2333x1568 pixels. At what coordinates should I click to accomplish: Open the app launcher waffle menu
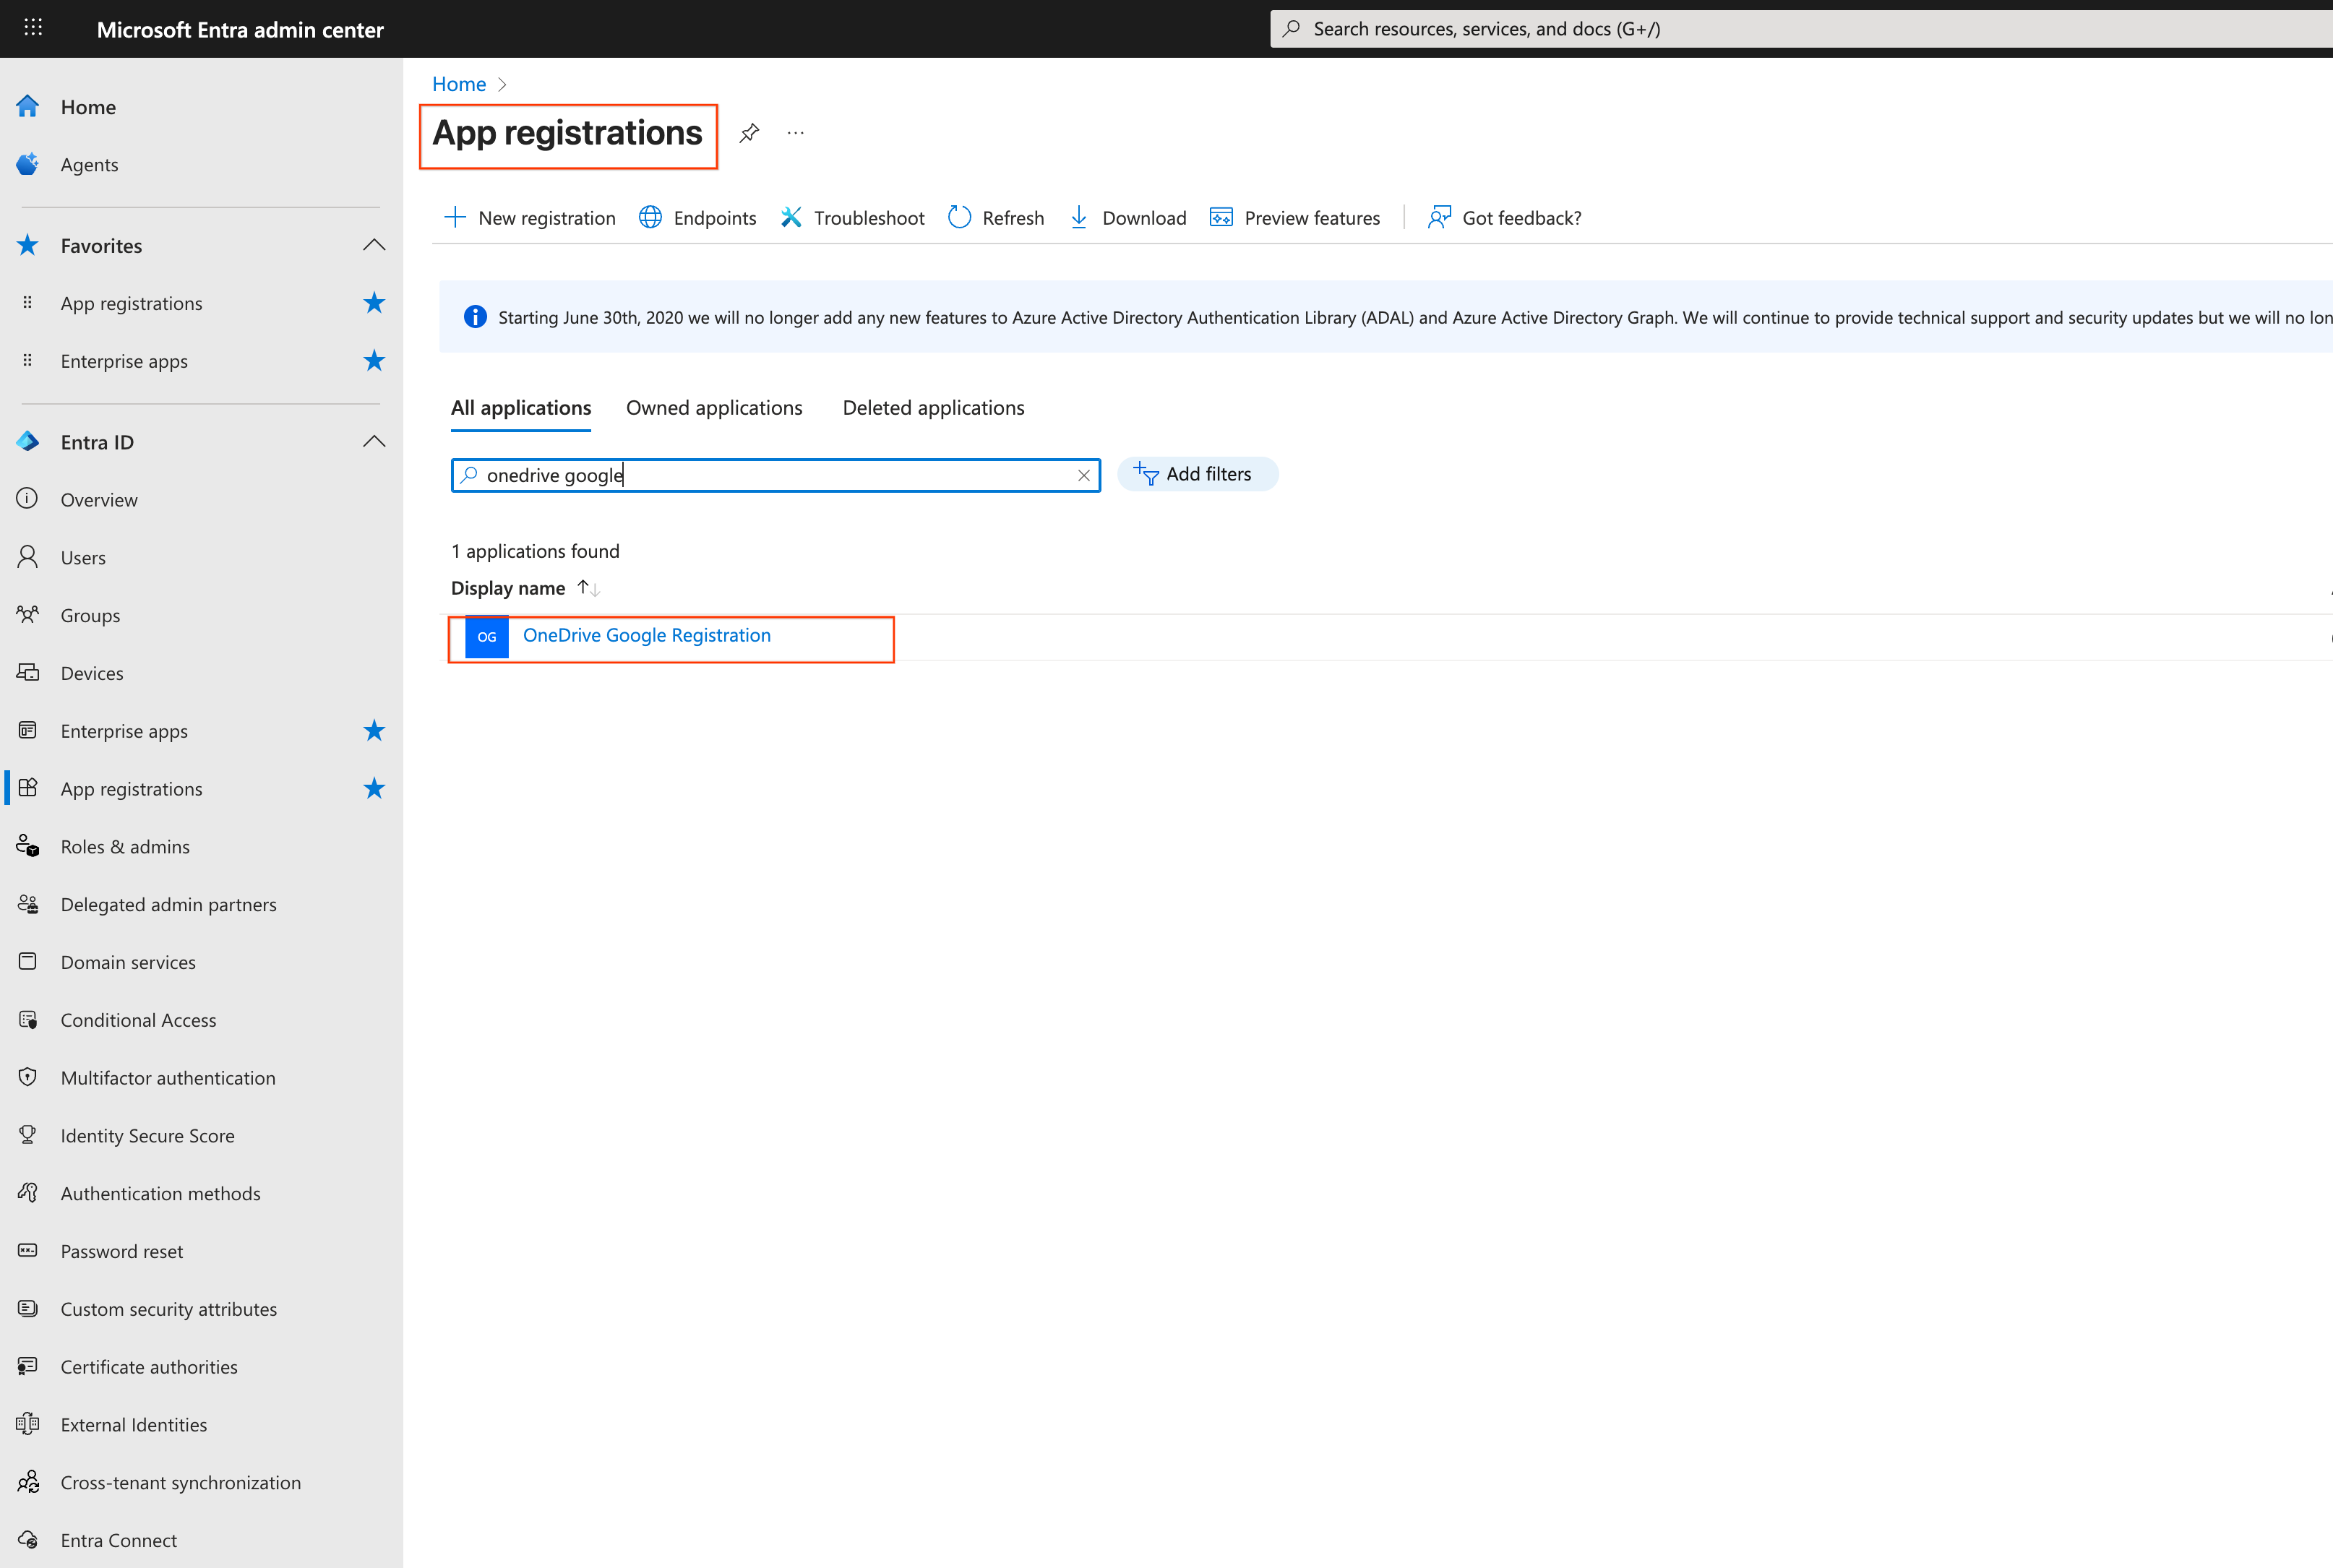(33, 28)
